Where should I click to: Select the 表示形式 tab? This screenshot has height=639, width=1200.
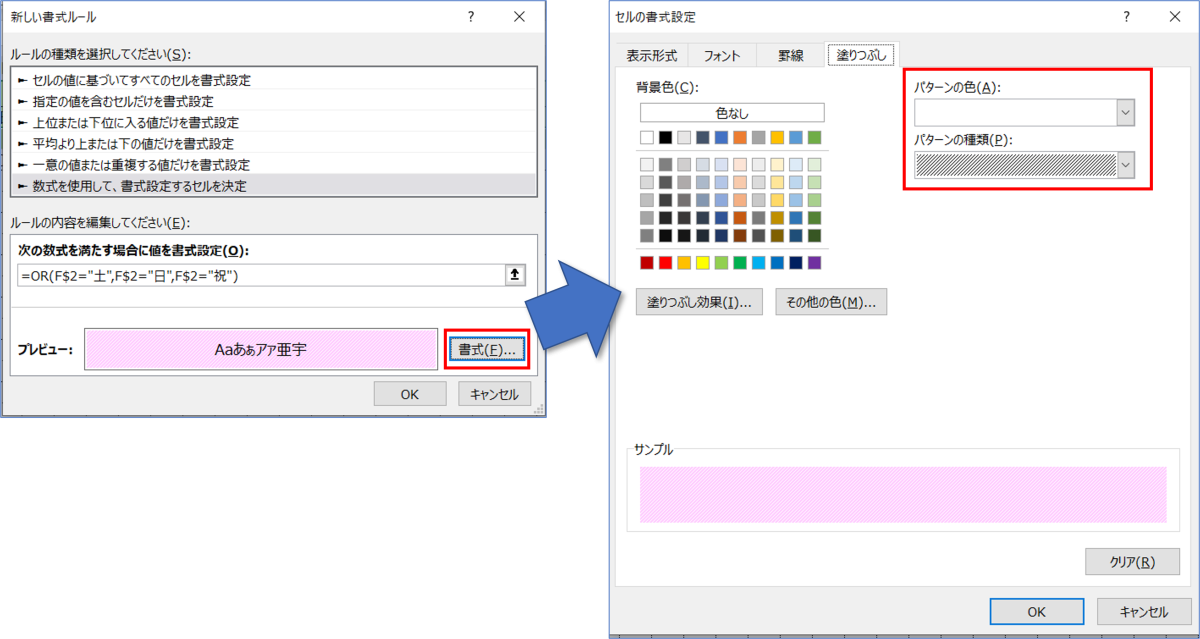tap(652, 56)
